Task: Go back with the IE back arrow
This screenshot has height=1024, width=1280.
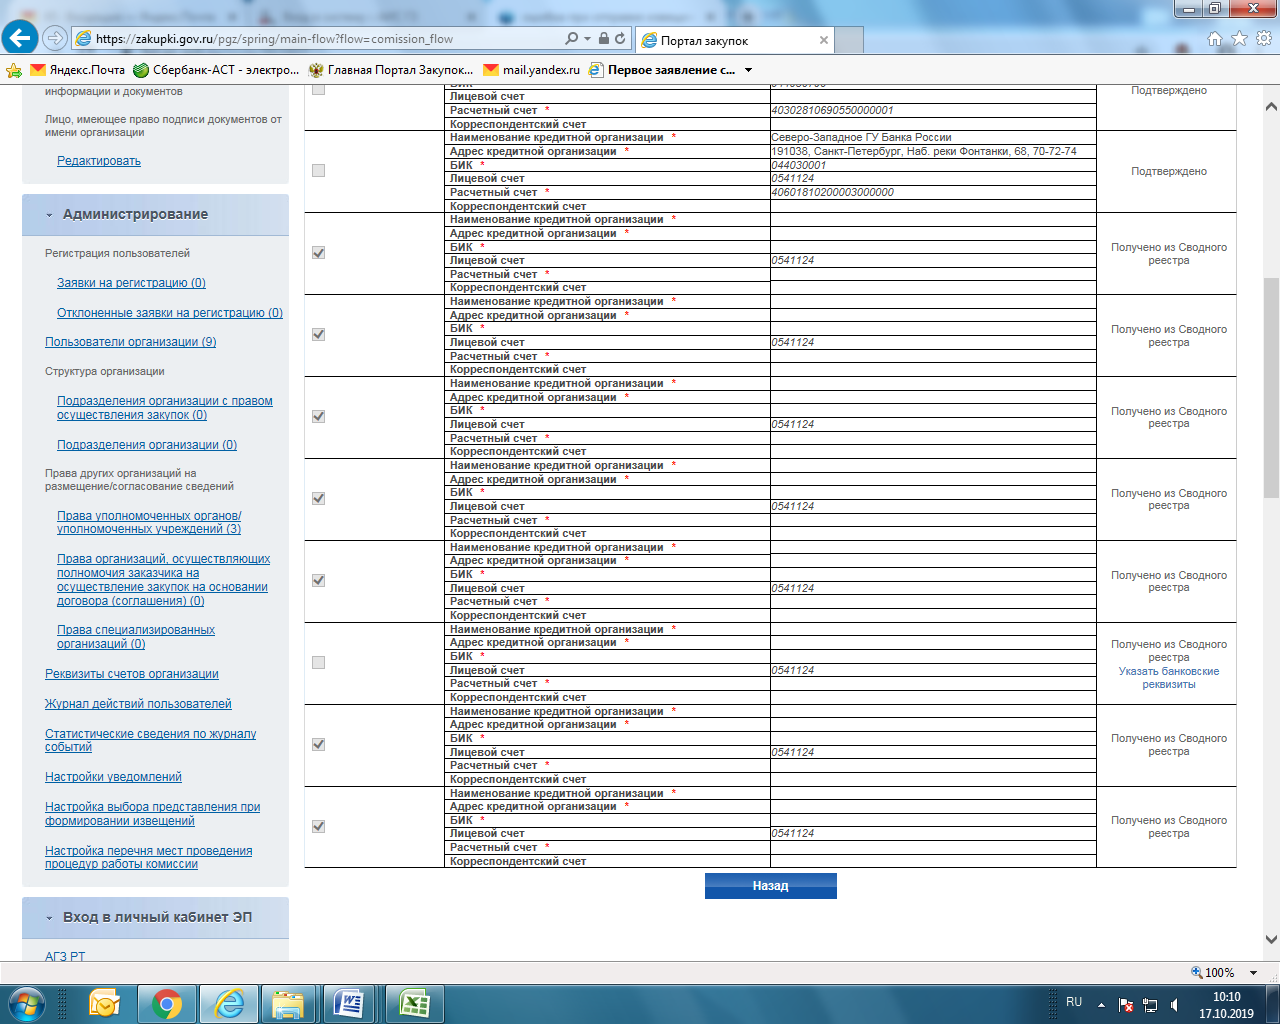Action: pos(20,38)
